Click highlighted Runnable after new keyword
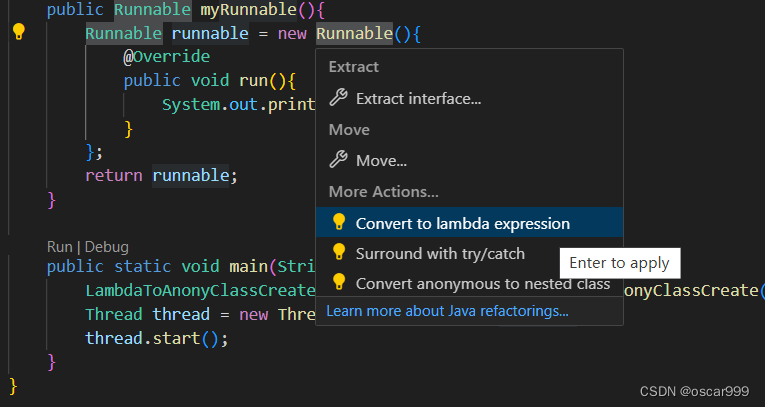765x407 pixels. pyautogui.click(x=354, y=33)
